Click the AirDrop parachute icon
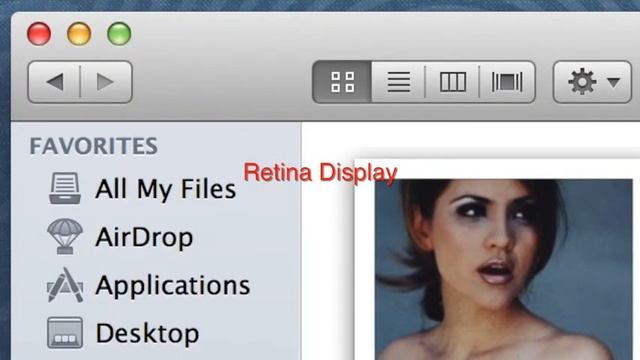 pos(64,236)
